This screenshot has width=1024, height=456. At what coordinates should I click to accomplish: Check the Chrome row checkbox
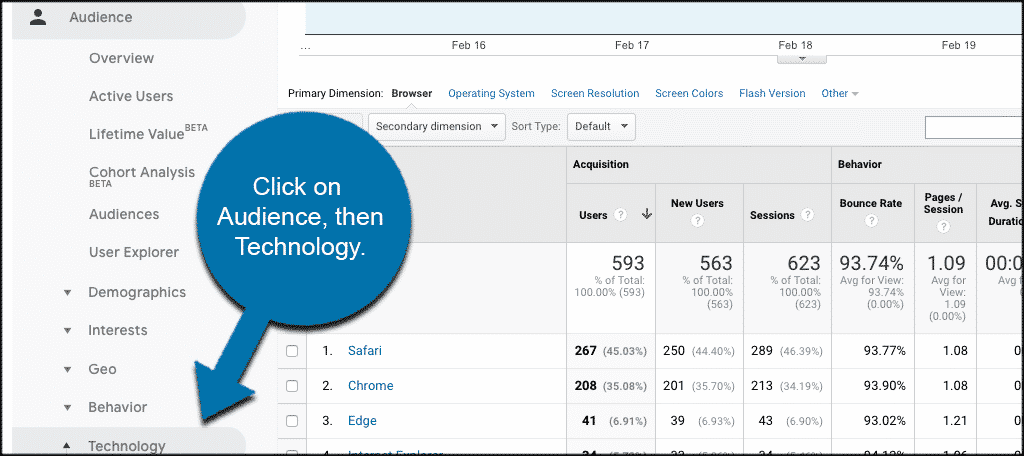click(292, 385)
